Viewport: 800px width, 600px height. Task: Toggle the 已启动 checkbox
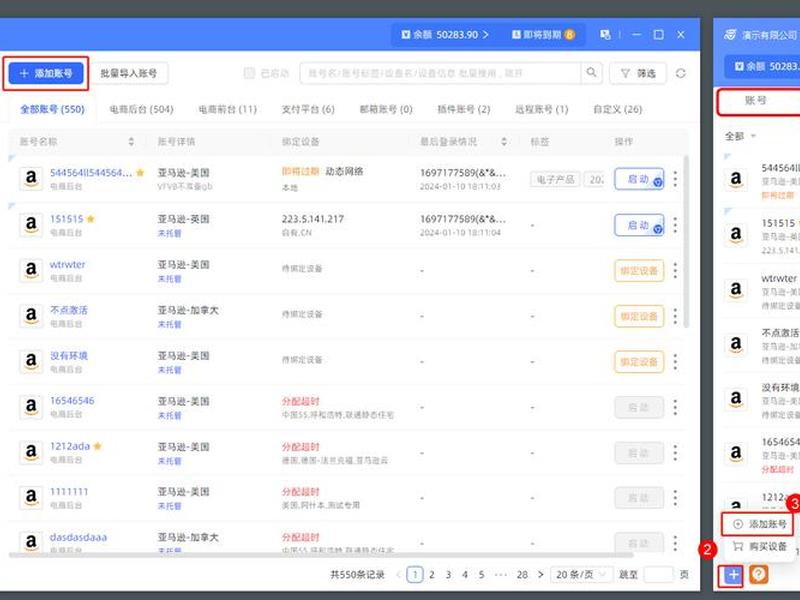[x=249, y=73]
